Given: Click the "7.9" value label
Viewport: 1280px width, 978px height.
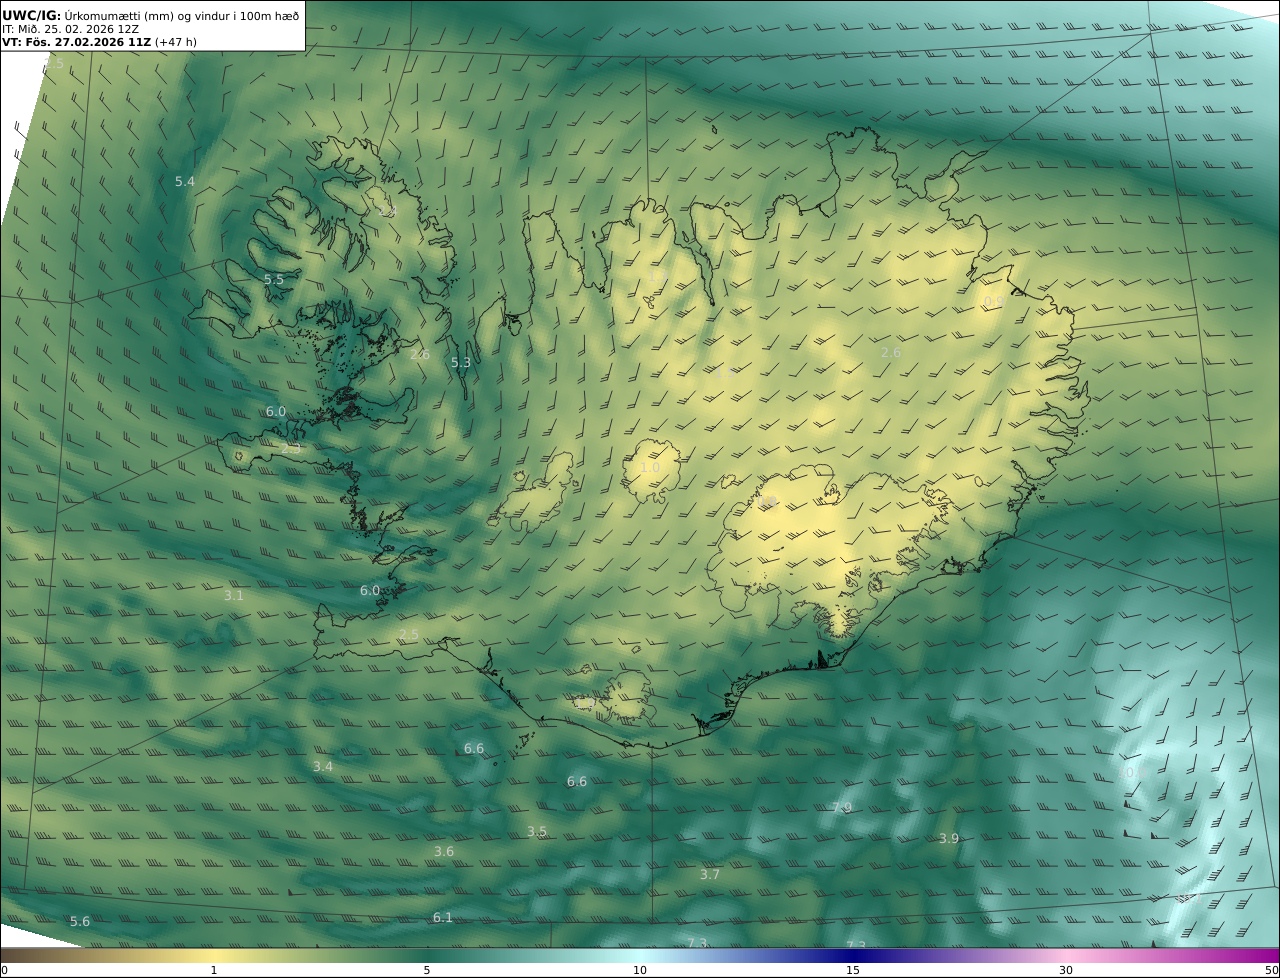Looking at the screenshot, I should point(842,808).
